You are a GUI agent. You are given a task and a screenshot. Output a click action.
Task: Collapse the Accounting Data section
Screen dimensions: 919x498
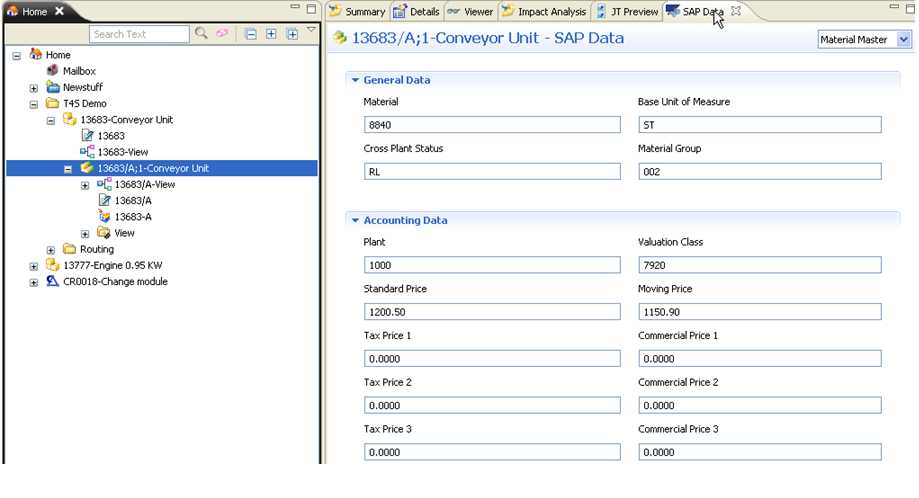355,220
